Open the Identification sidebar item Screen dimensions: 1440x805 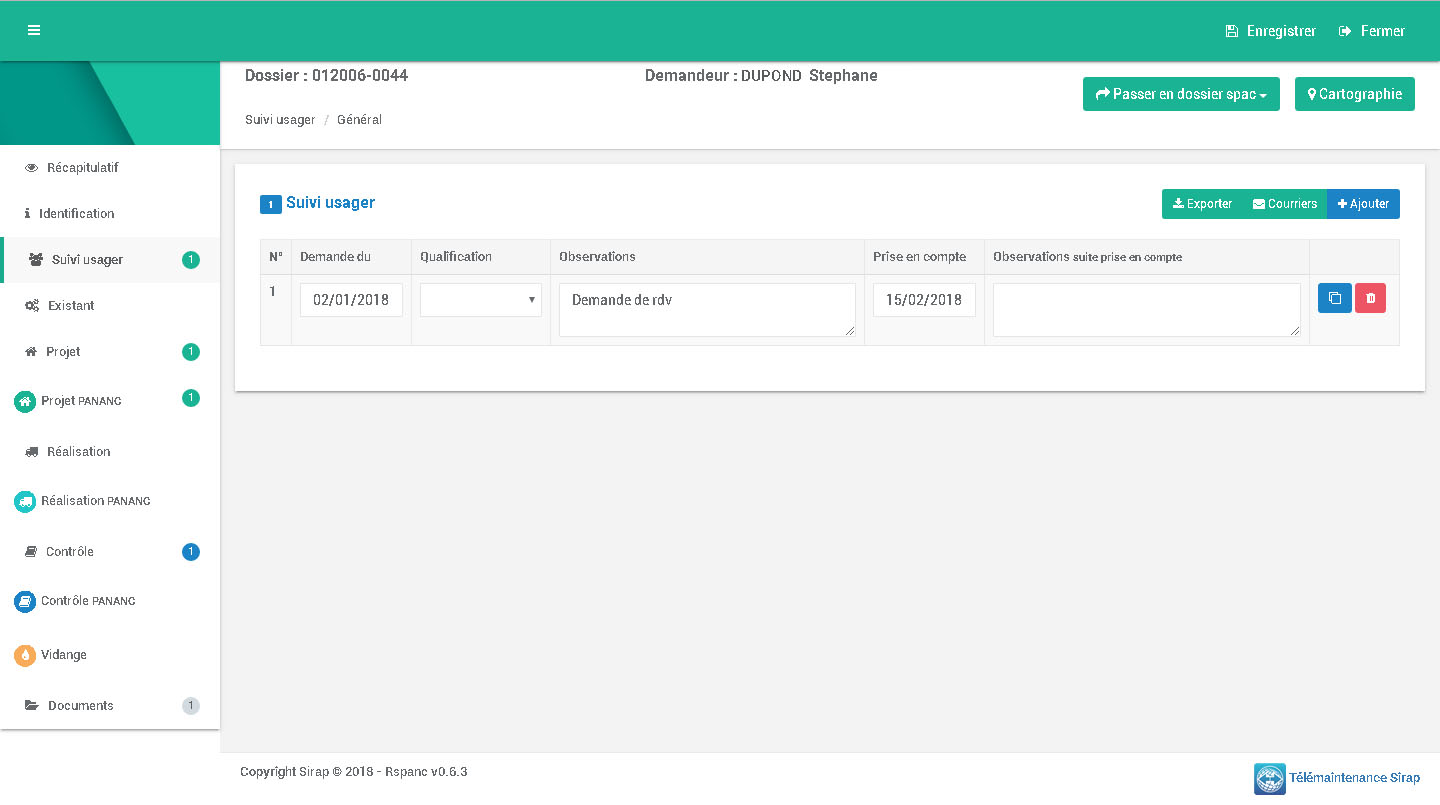pos(110,214)
